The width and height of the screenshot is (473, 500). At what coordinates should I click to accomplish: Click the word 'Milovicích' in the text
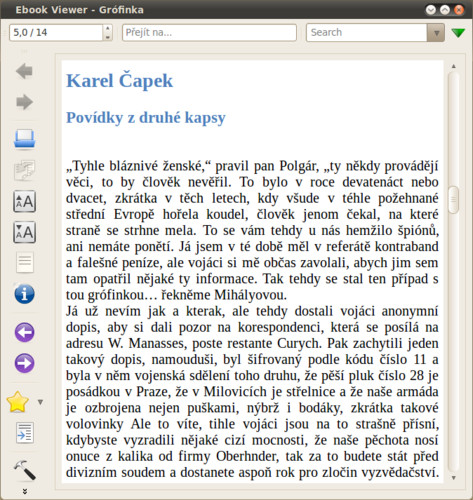coord(235,392)
